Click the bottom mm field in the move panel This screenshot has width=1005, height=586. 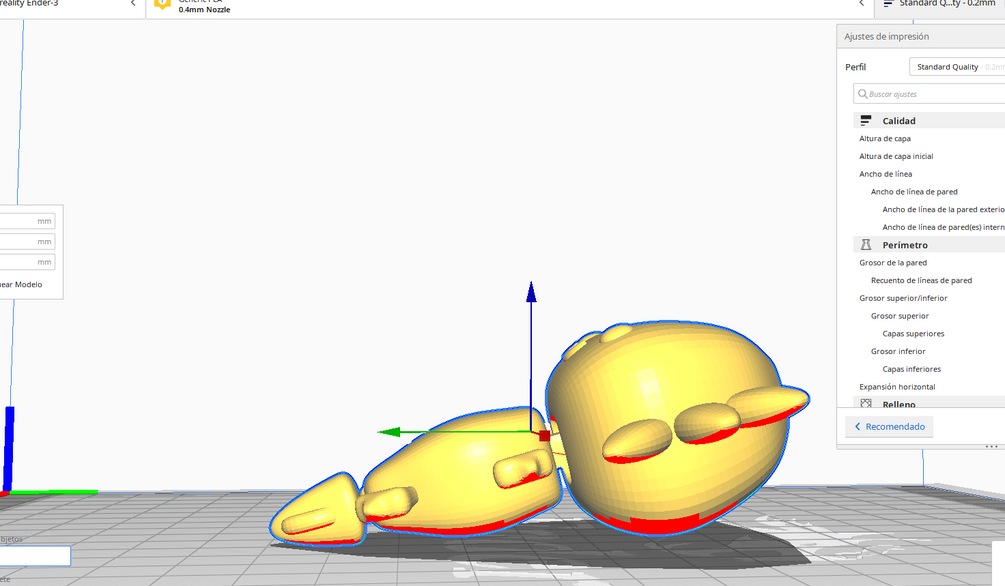tap(28, 262)
